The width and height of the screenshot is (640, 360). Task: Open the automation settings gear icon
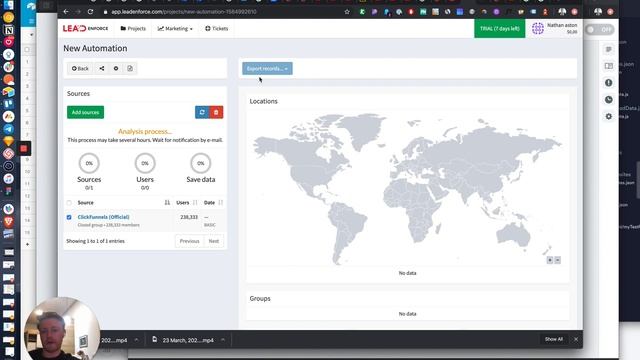pyautogui.click(x=116, y=69)
